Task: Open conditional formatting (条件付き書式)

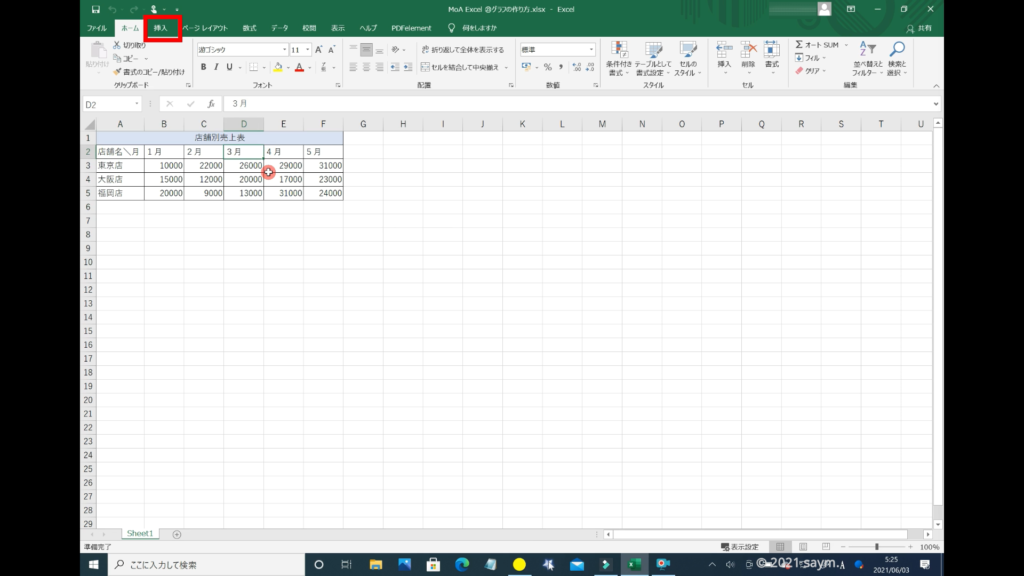Action: coord(619,58)
